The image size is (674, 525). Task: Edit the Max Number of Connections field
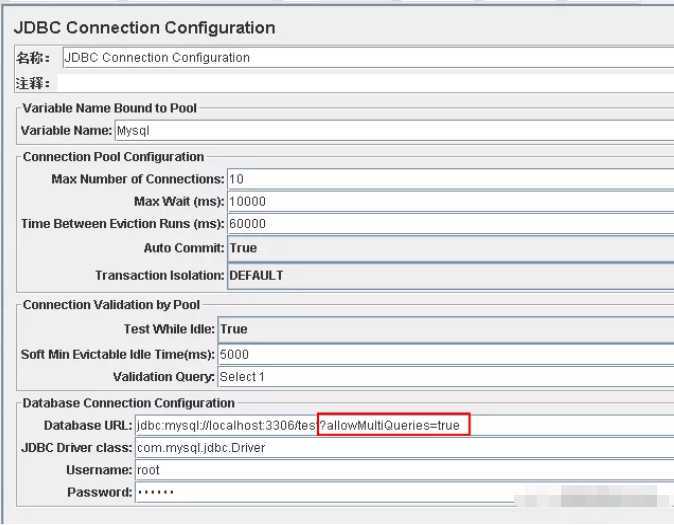point(450,179)
